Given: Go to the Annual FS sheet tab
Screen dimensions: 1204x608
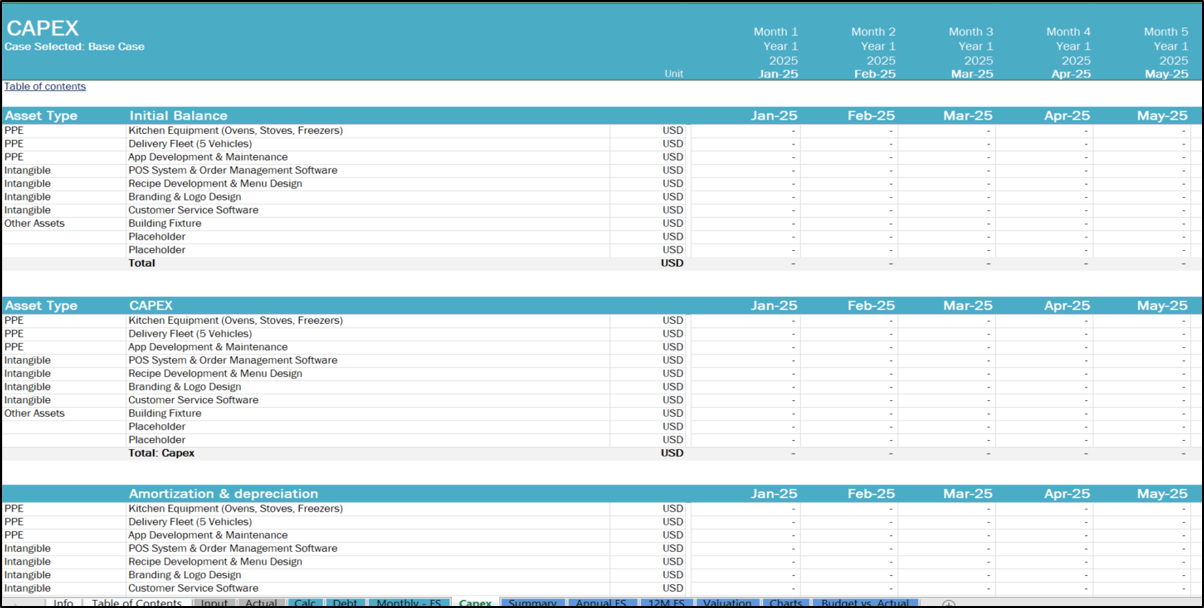Looking at the screenshot, I should (x=601, y=603).
